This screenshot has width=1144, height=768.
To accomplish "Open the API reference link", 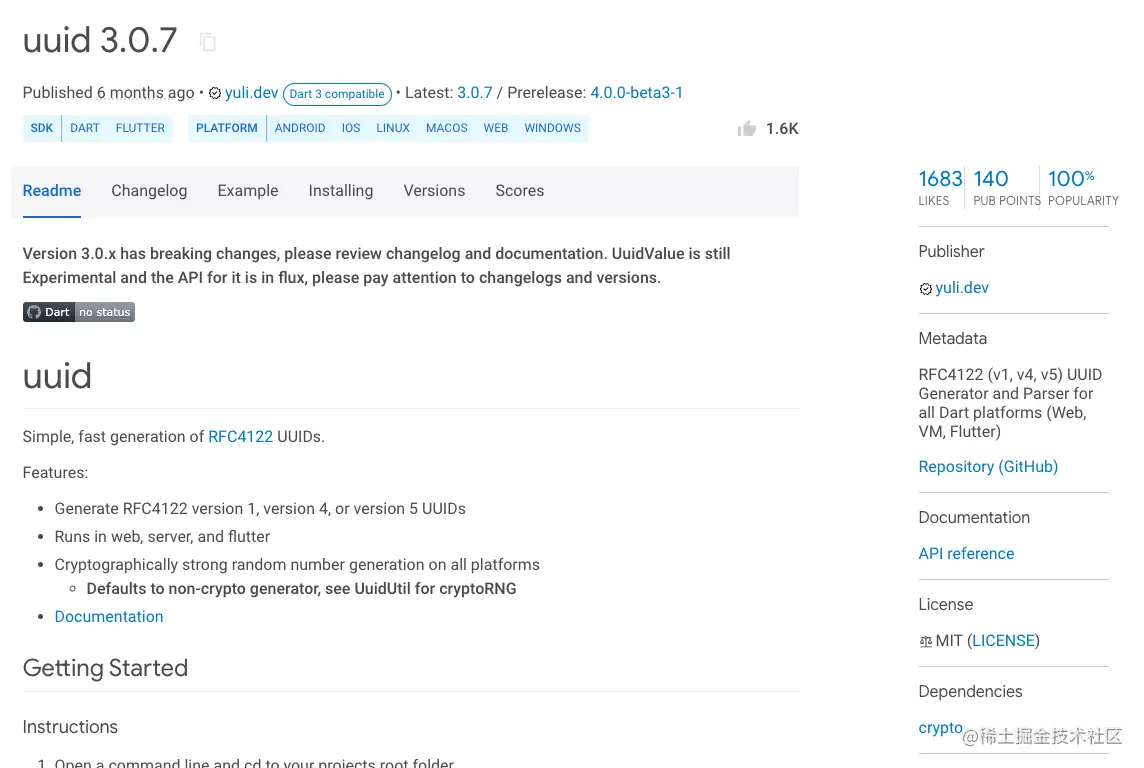I will tap(966, 554).
